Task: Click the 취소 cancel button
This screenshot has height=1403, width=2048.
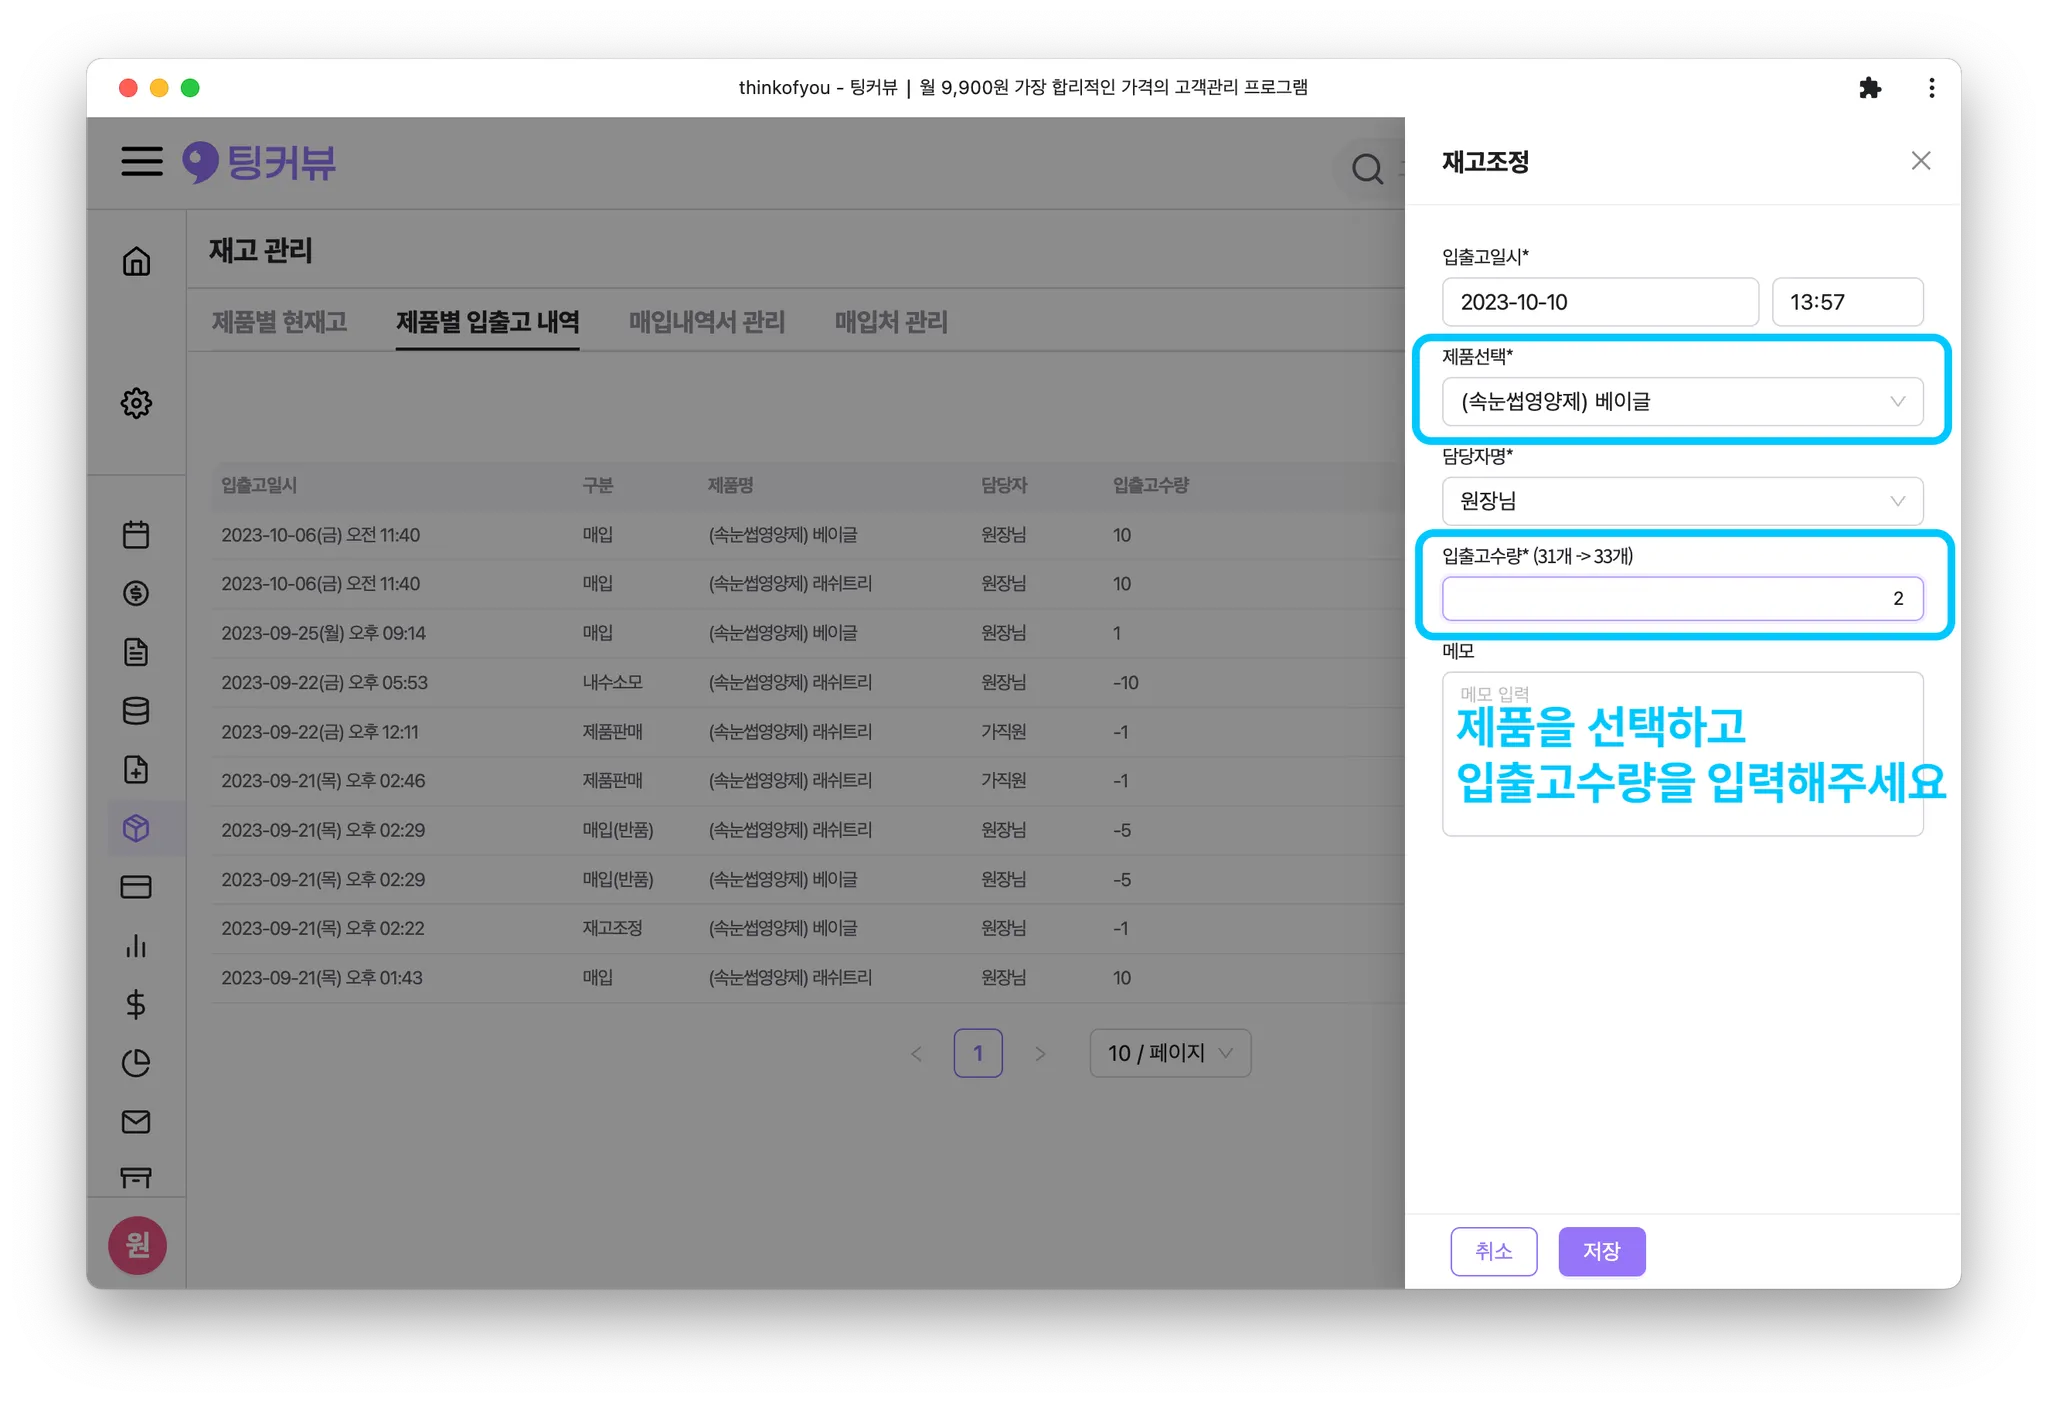Action: [x=1493, y=1251]
